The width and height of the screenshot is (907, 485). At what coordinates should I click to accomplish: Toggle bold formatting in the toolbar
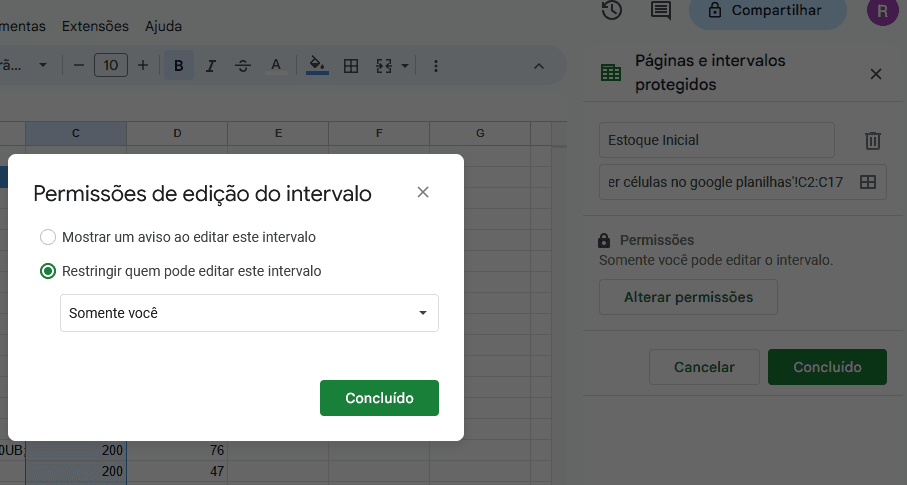pyautogui.click(x=179, y=66)
